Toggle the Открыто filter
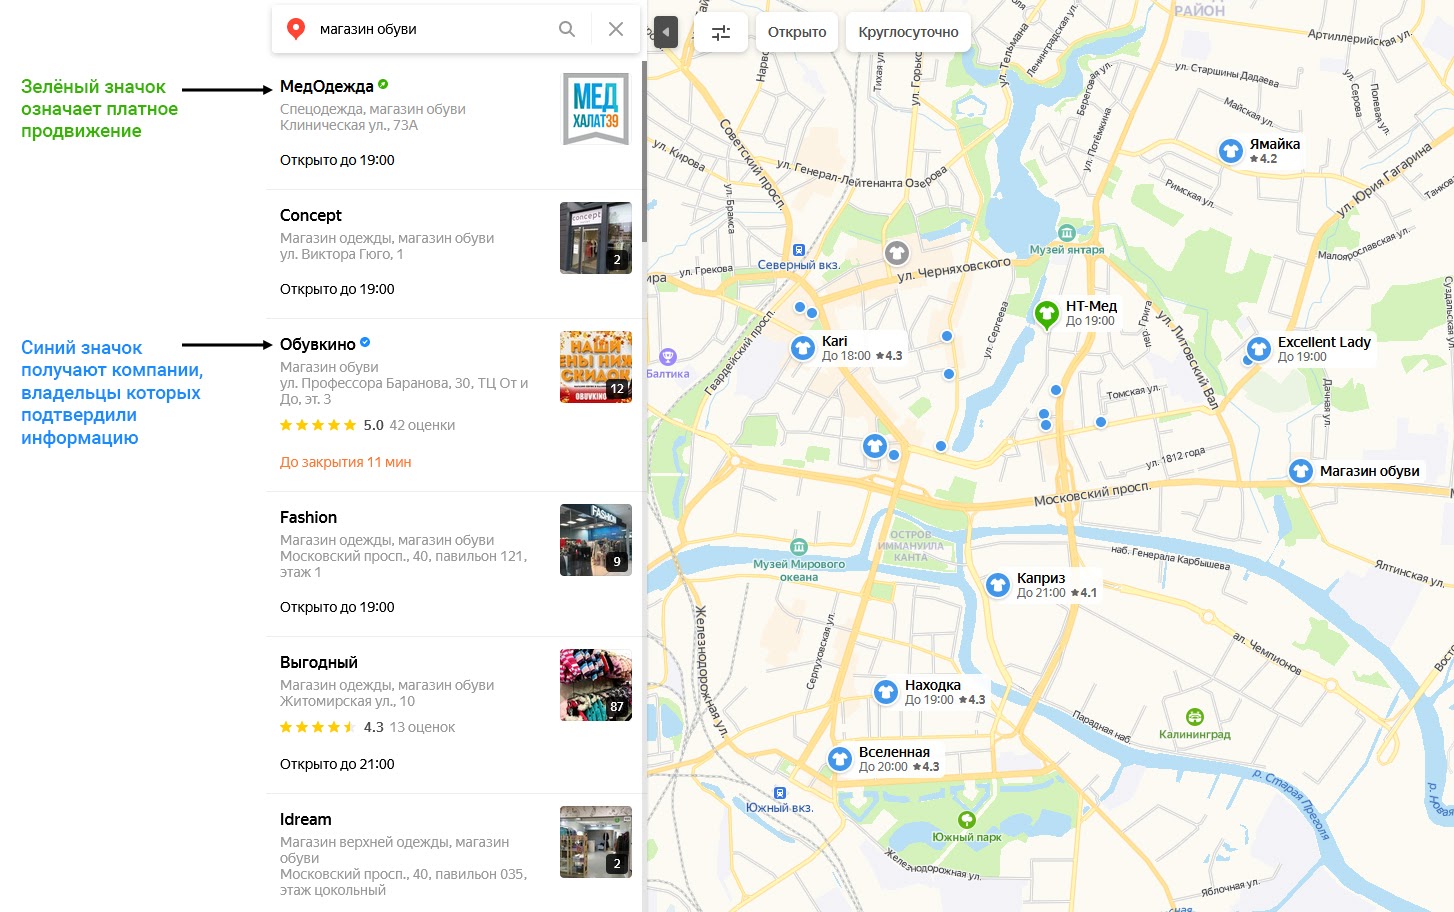1454x912 pixels. point(797,32)
